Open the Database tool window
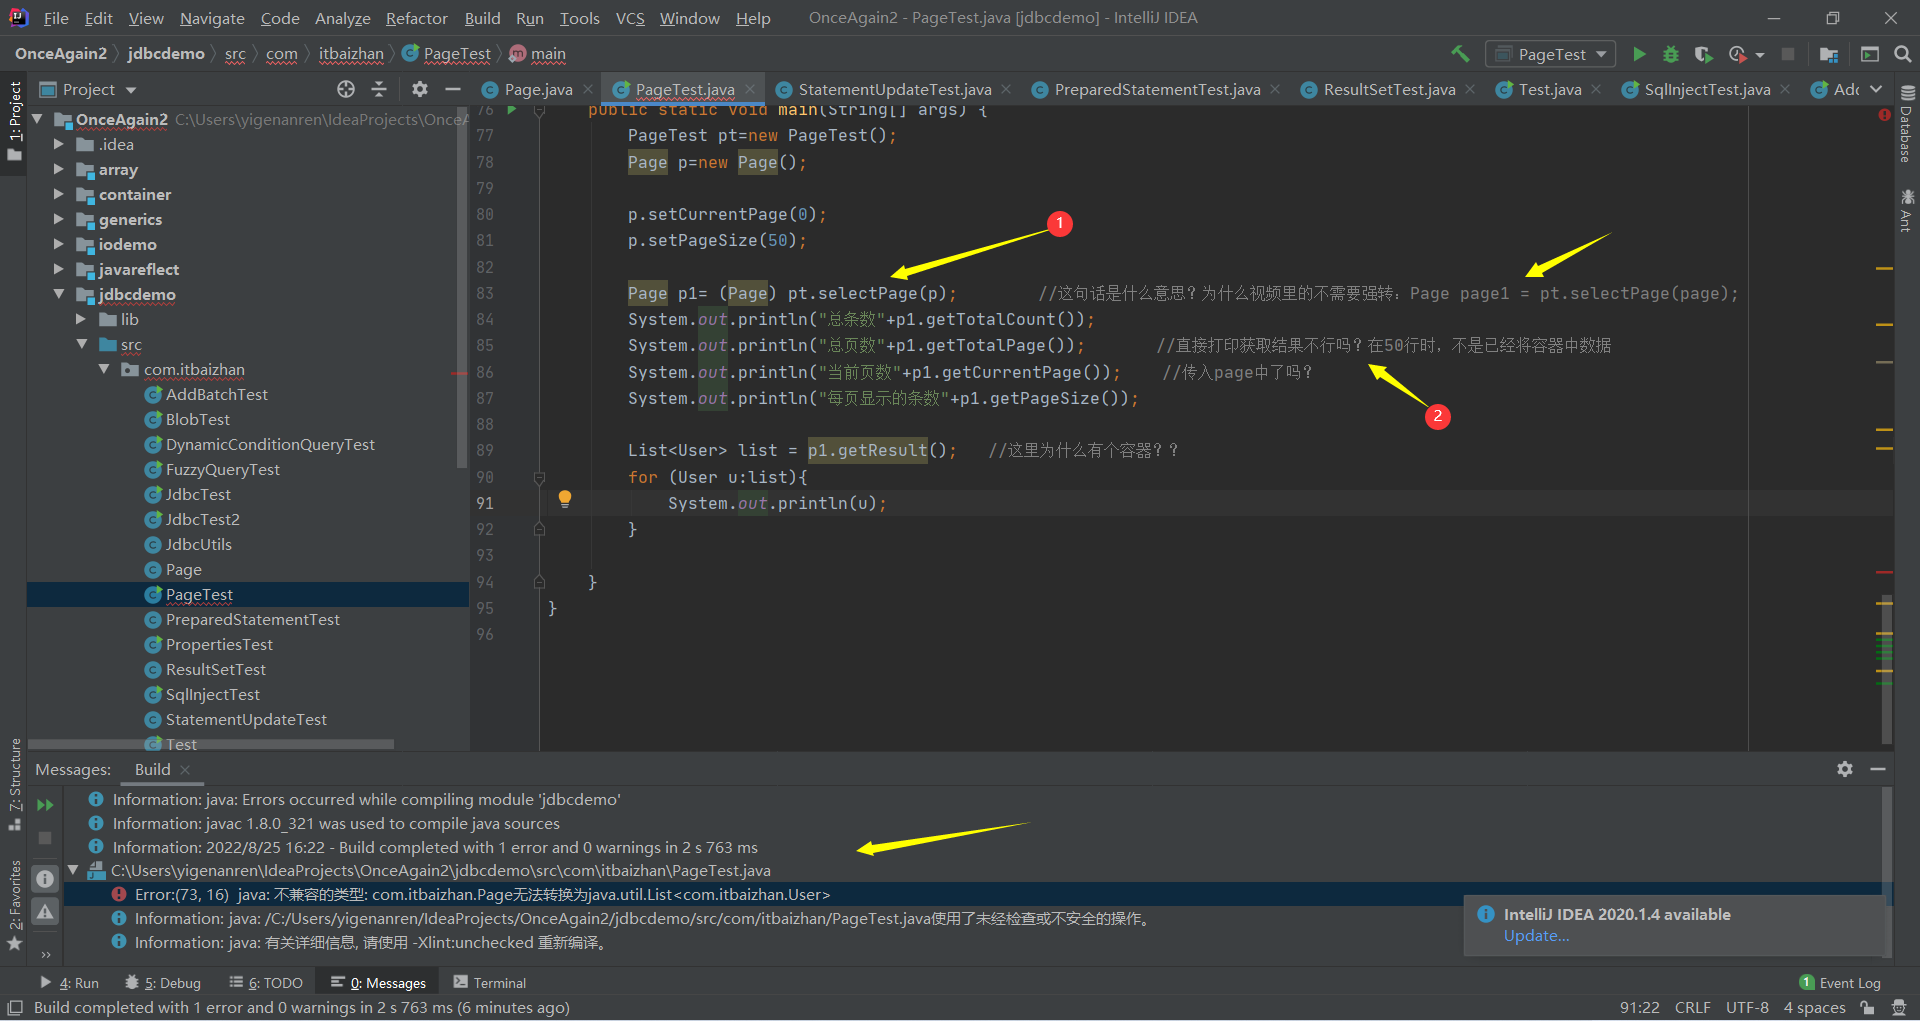This screenshot has height=1021, width=1920. click(x=1906, y=124)
